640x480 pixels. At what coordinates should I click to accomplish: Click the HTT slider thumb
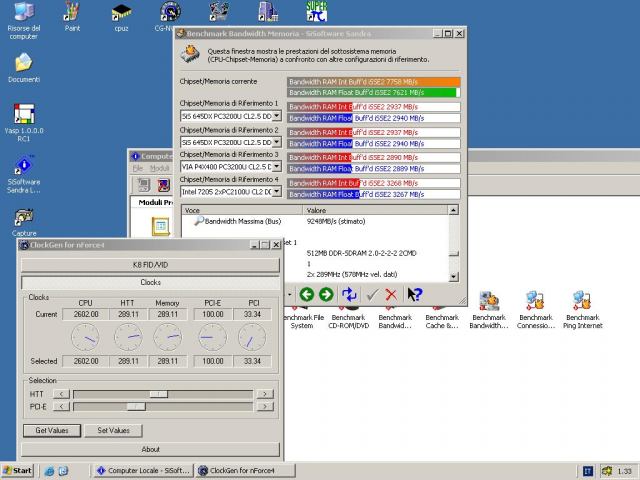pos(158,394)
